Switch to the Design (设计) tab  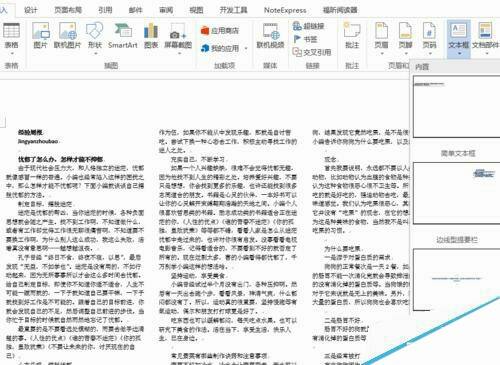coord(31,10)
